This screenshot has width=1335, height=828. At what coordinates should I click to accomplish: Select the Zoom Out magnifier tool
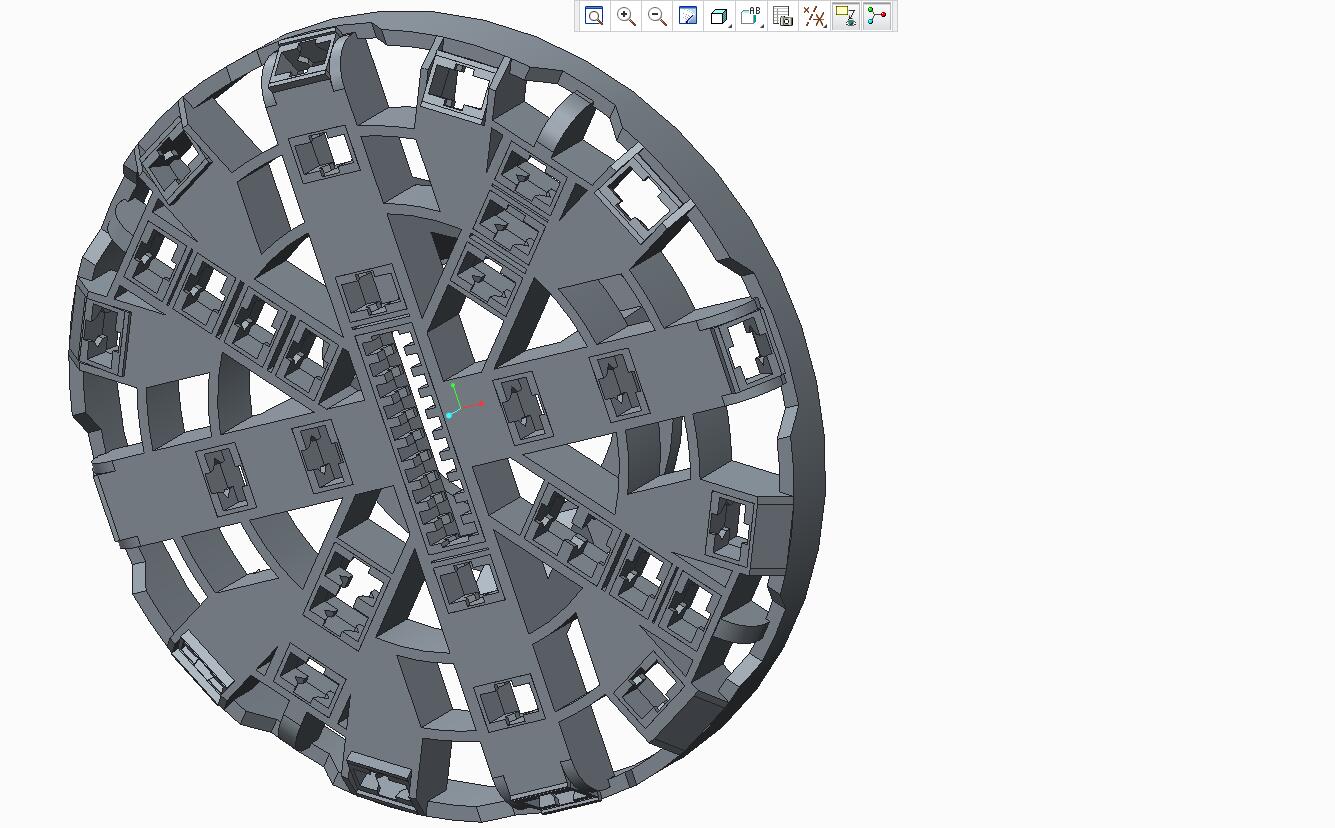click(x=657, y=16)
